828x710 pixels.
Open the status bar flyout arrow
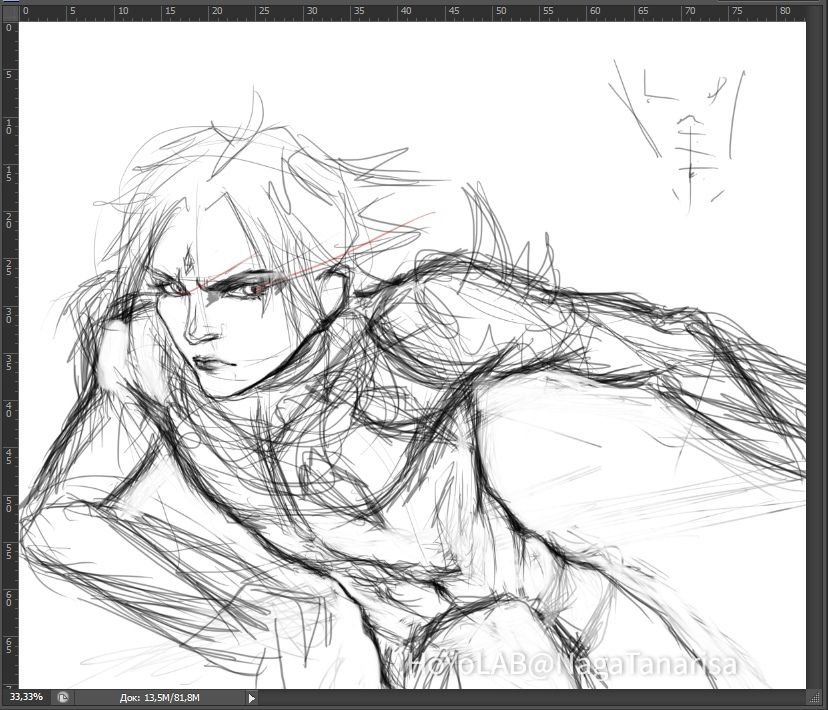tap(251, 698)
